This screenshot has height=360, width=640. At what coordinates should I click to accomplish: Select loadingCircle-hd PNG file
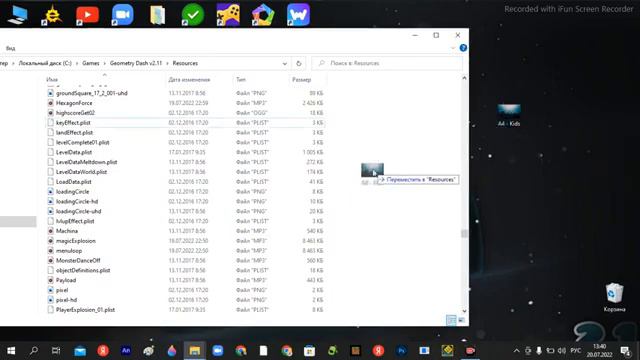click(77, 201)
